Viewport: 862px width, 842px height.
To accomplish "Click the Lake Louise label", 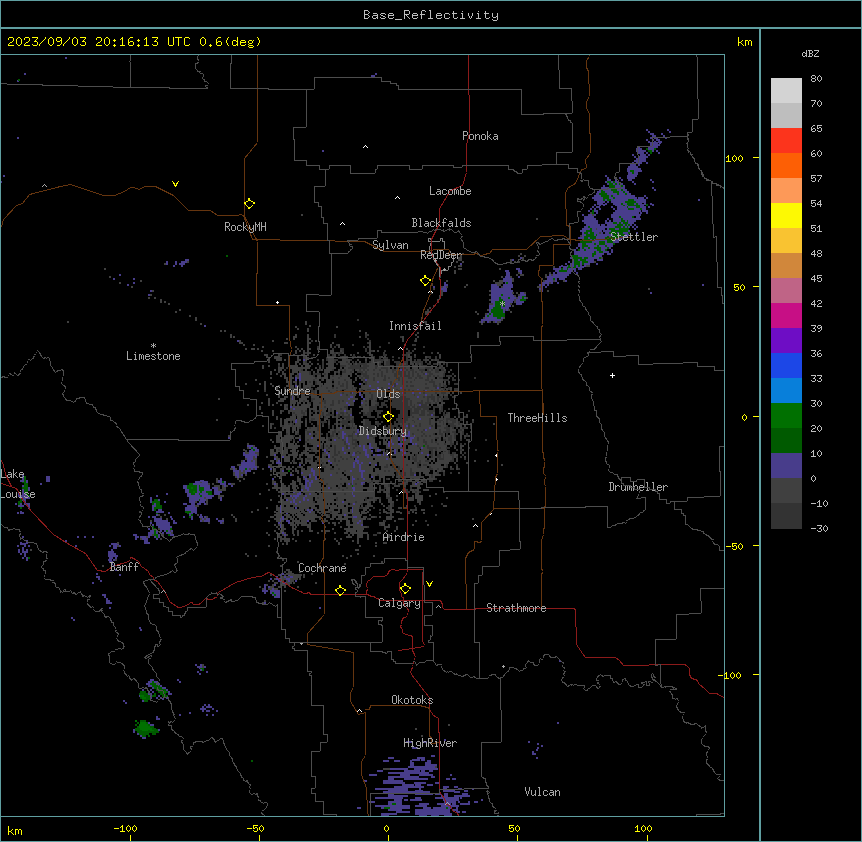I will pyautogui.click(x=17, y=484).
